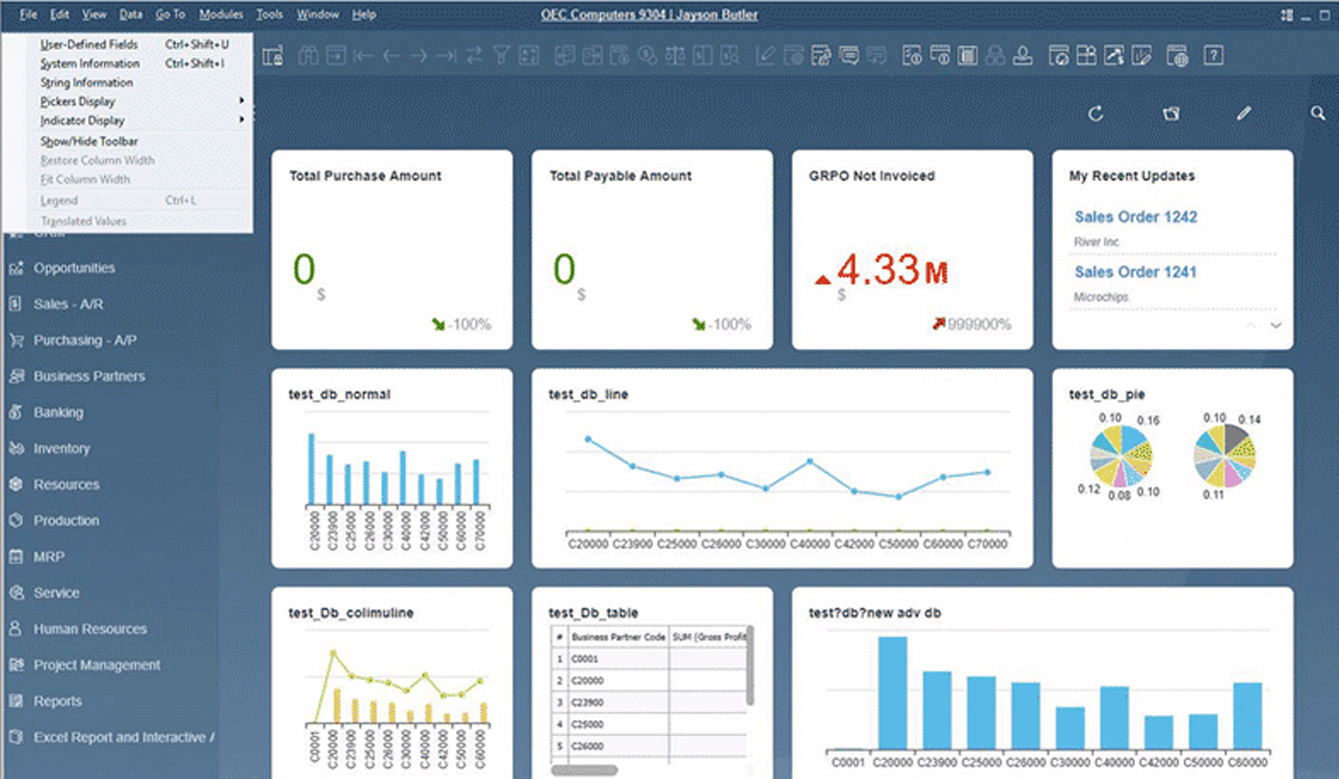This screenshot has height=779, width=1339.
Task: Click the dashboard refresh icon
Action: pyautogui.click(x=1096, y=114)
